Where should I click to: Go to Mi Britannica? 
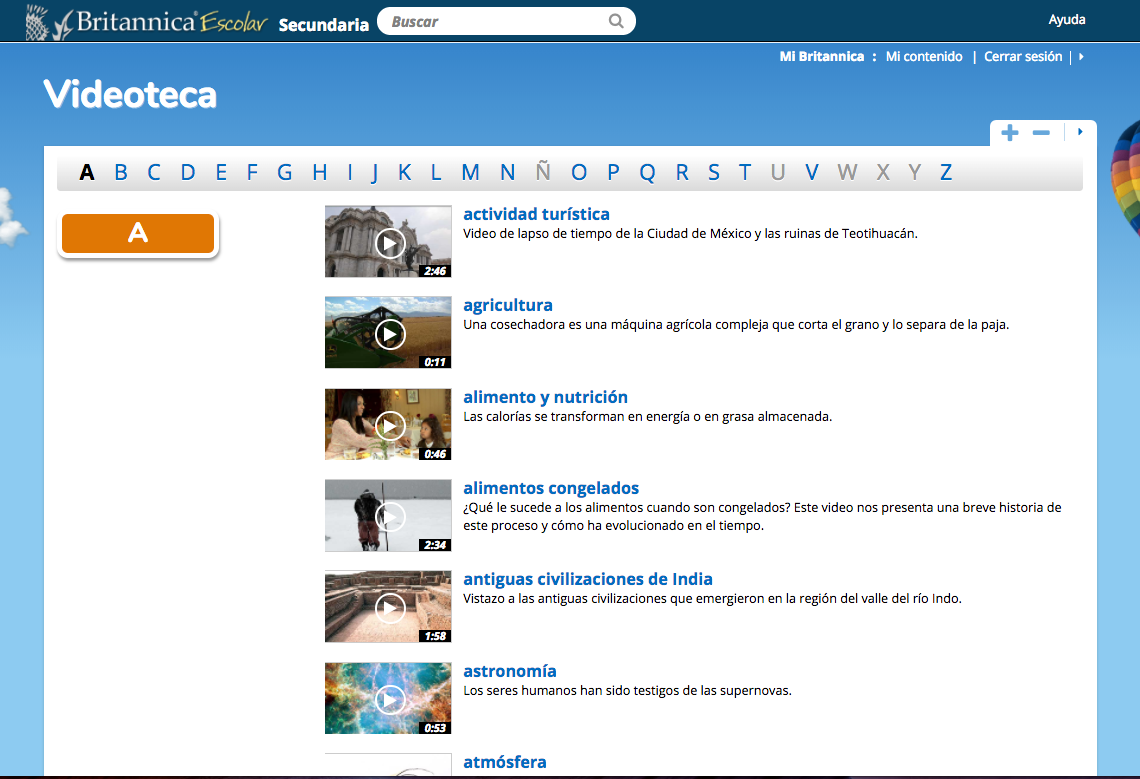click(x=822, y=57)
